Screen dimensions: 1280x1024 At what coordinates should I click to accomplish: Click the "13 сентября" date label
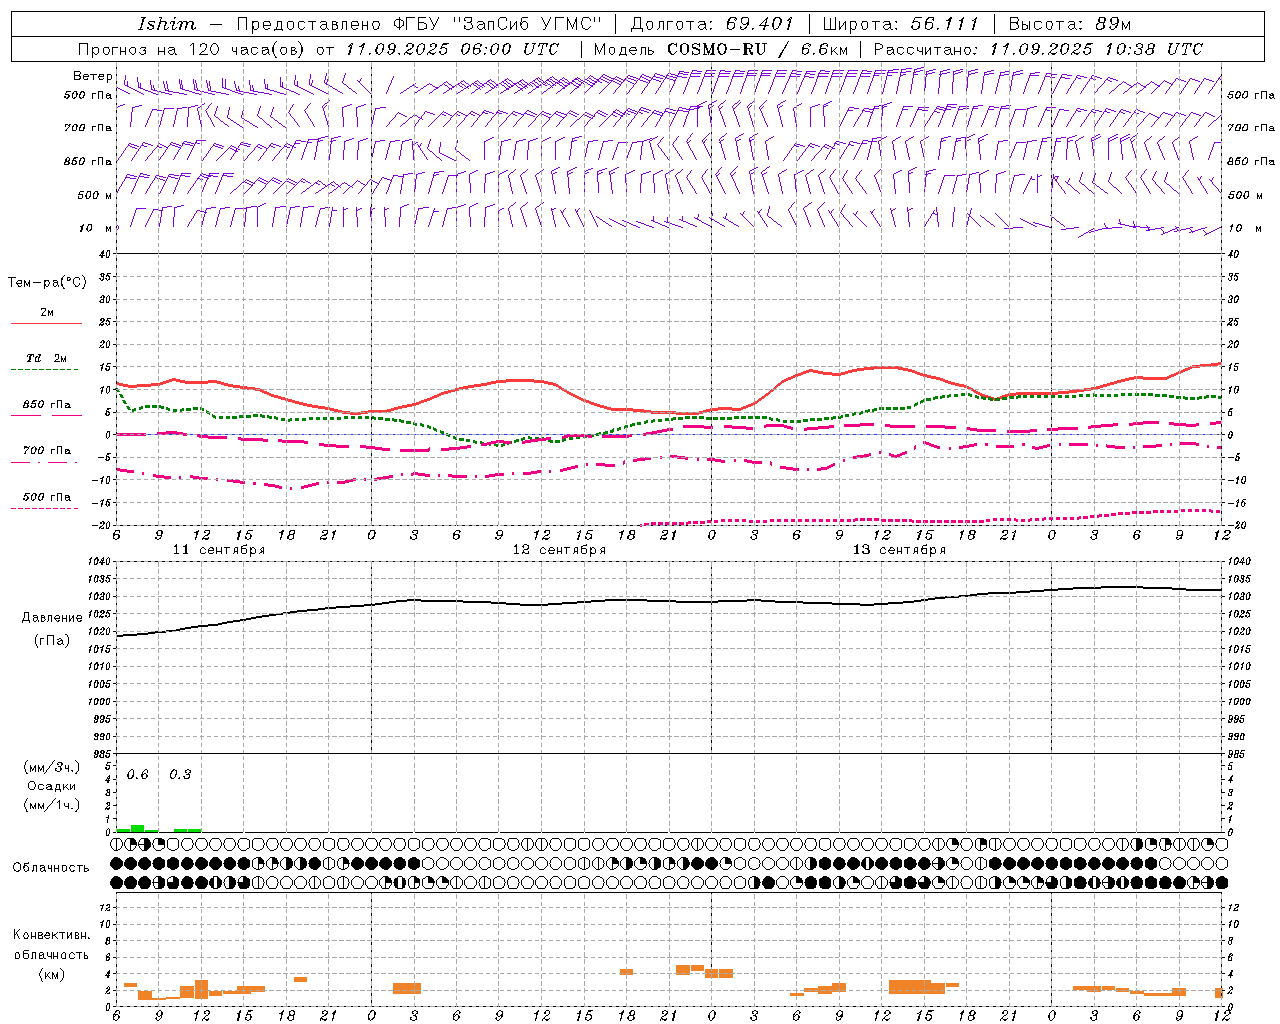tap(899, 550)
